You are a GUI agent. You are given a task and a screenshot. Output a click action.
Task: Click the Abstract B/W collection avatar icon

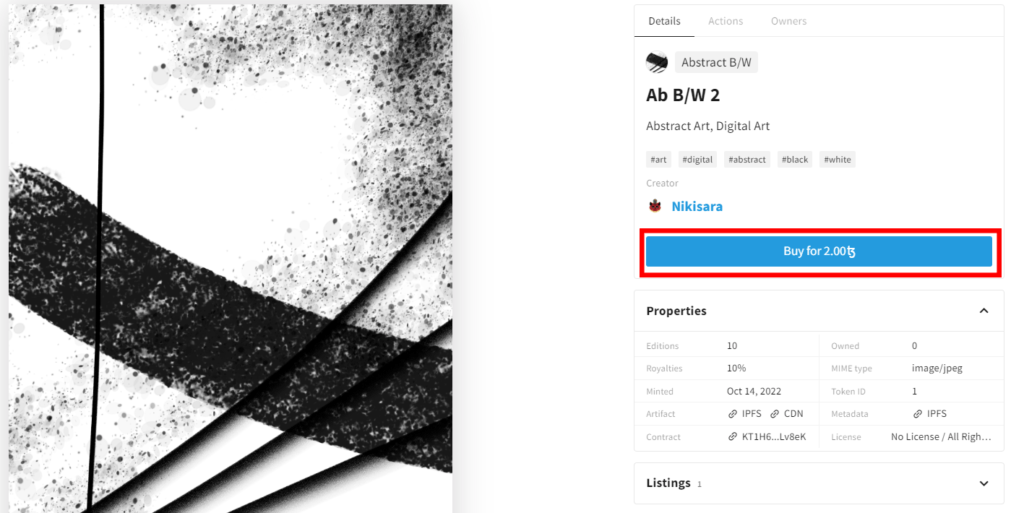click(x=656, y=63)
